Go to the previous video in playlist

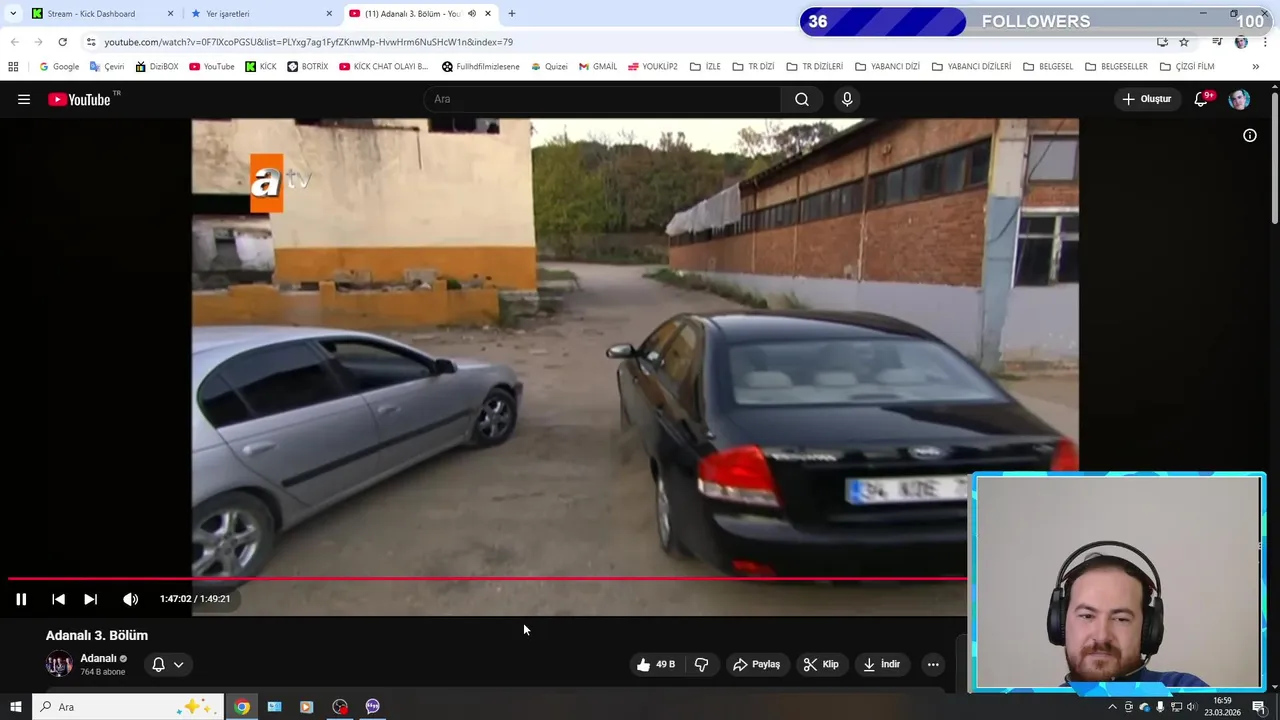coord(58,599)
